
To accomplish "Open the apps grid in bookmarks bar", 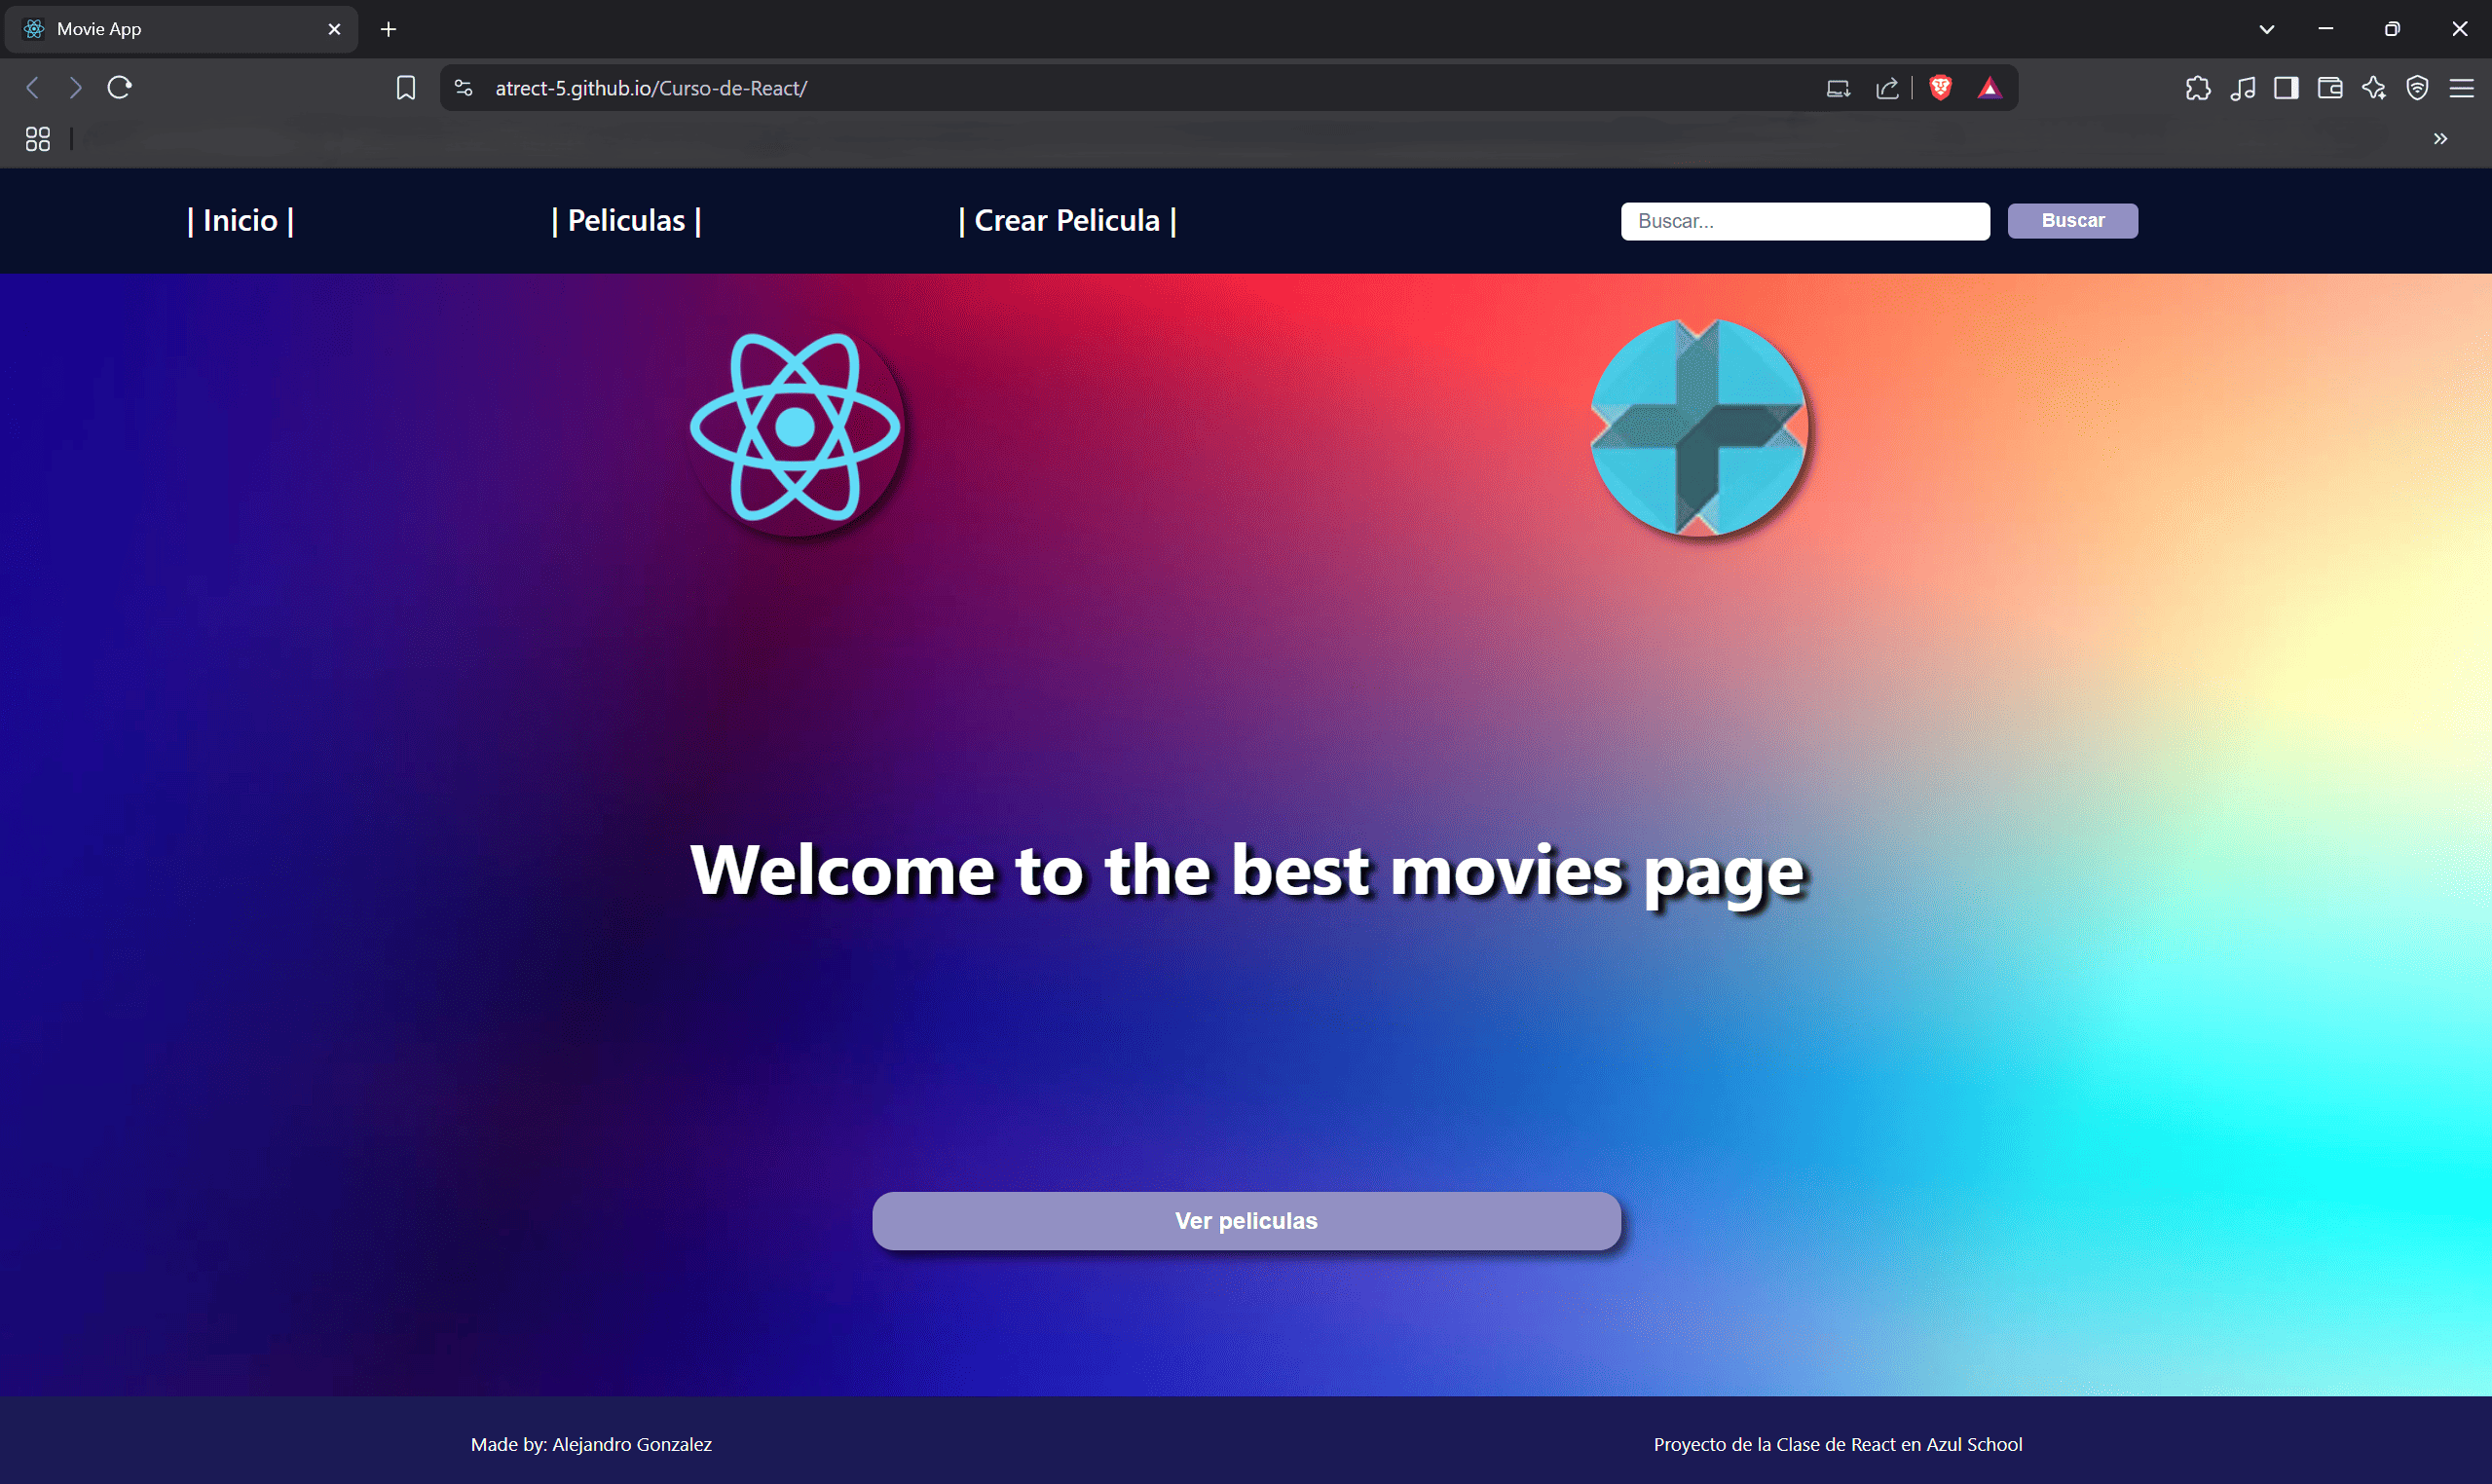I will pos(38,139).
